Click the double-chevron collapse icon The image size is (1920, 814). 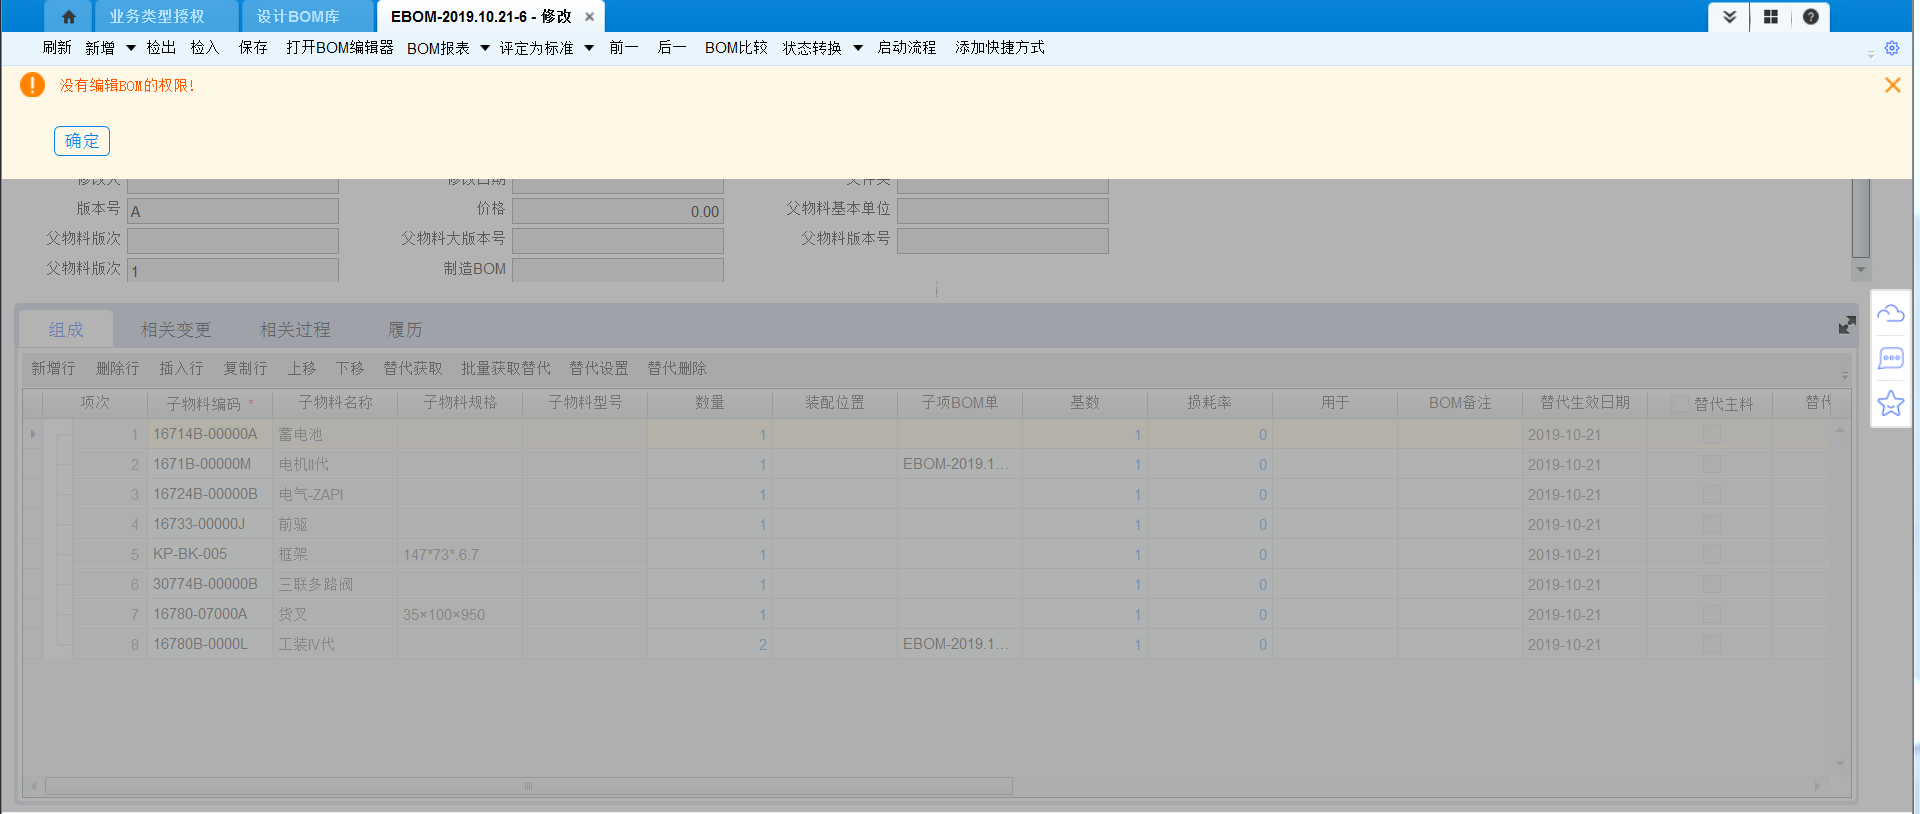[x=1729, y=17]
